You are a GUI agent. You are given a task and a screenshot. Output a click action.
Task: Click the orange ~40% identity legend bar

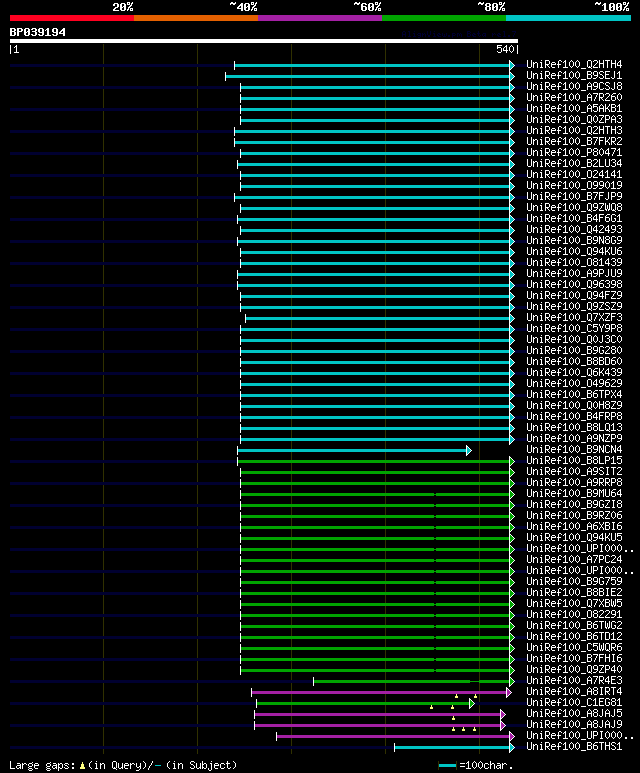196,18
